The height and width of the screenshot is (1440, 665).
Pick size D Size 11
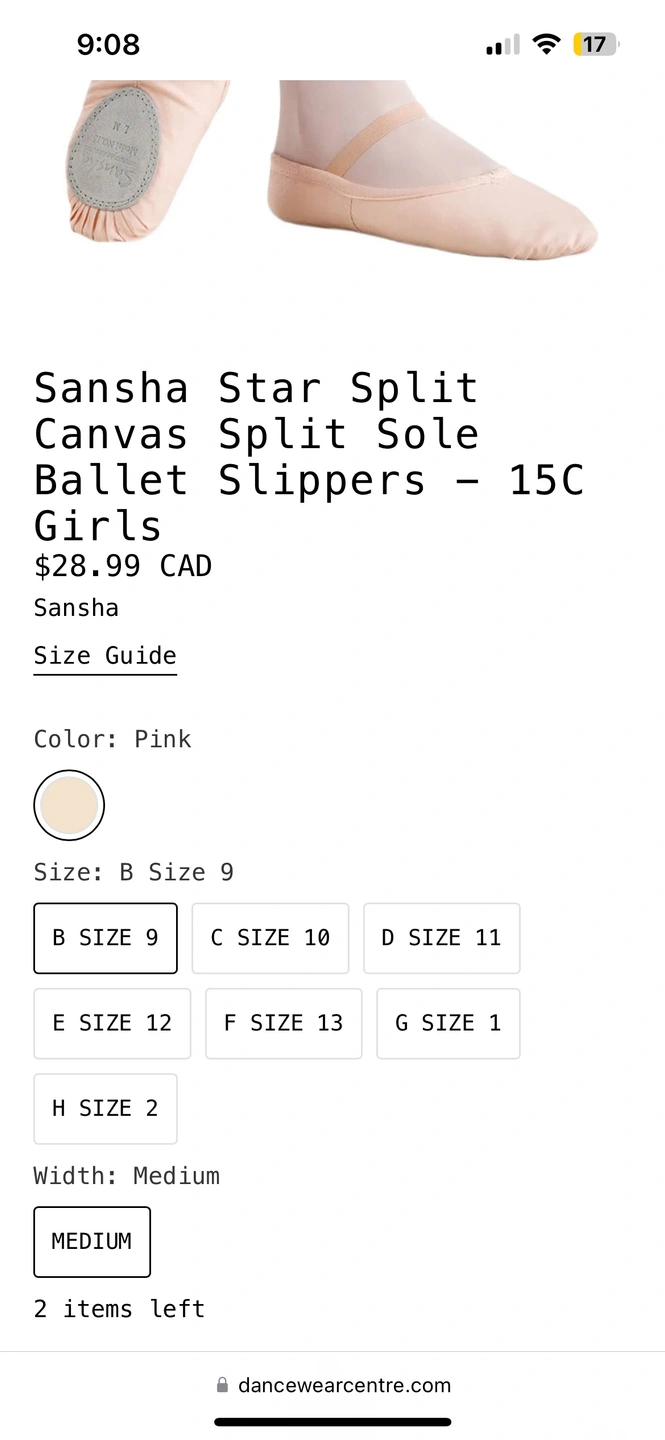(x=441, y=938)
